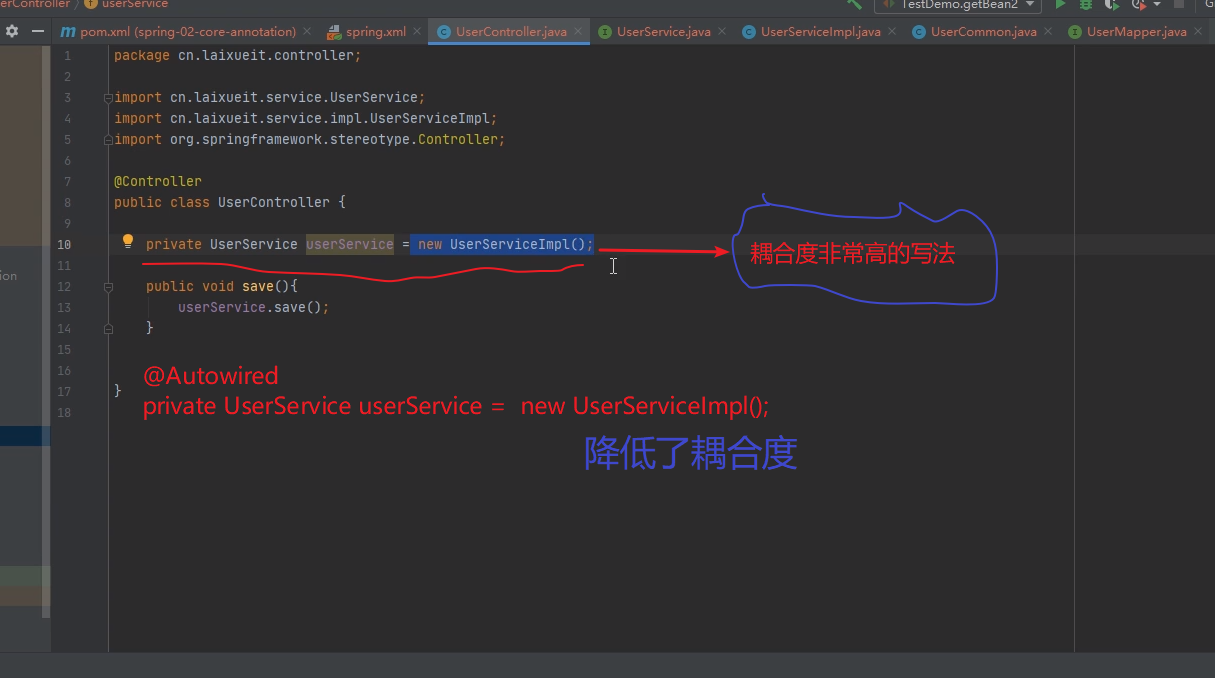Collapse the import block at line 3
The height and width of the screenshot is (678, 1215).
click(107, 97)
